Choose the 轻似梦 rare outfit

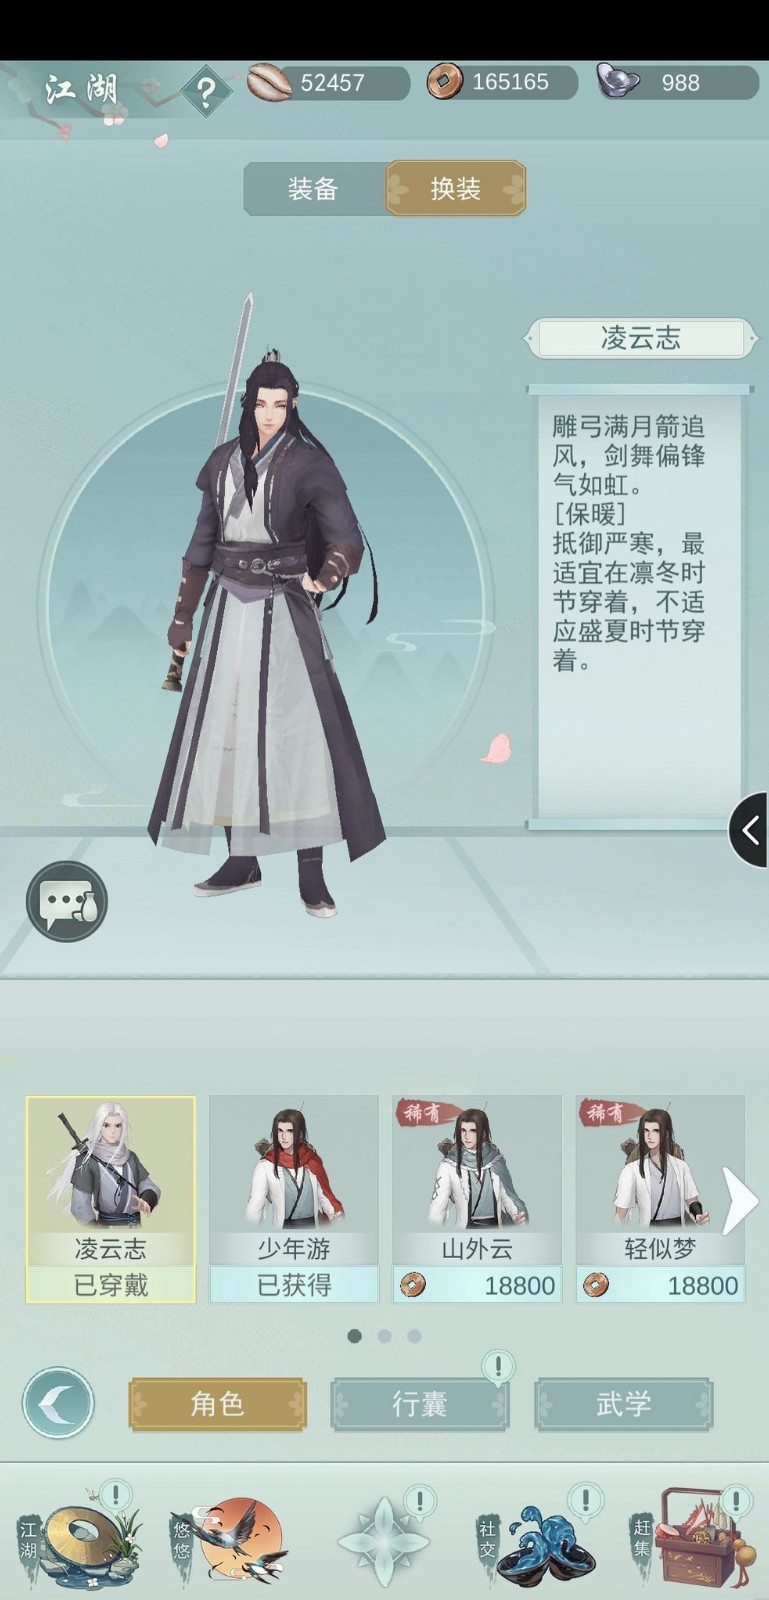(660, 1199)
